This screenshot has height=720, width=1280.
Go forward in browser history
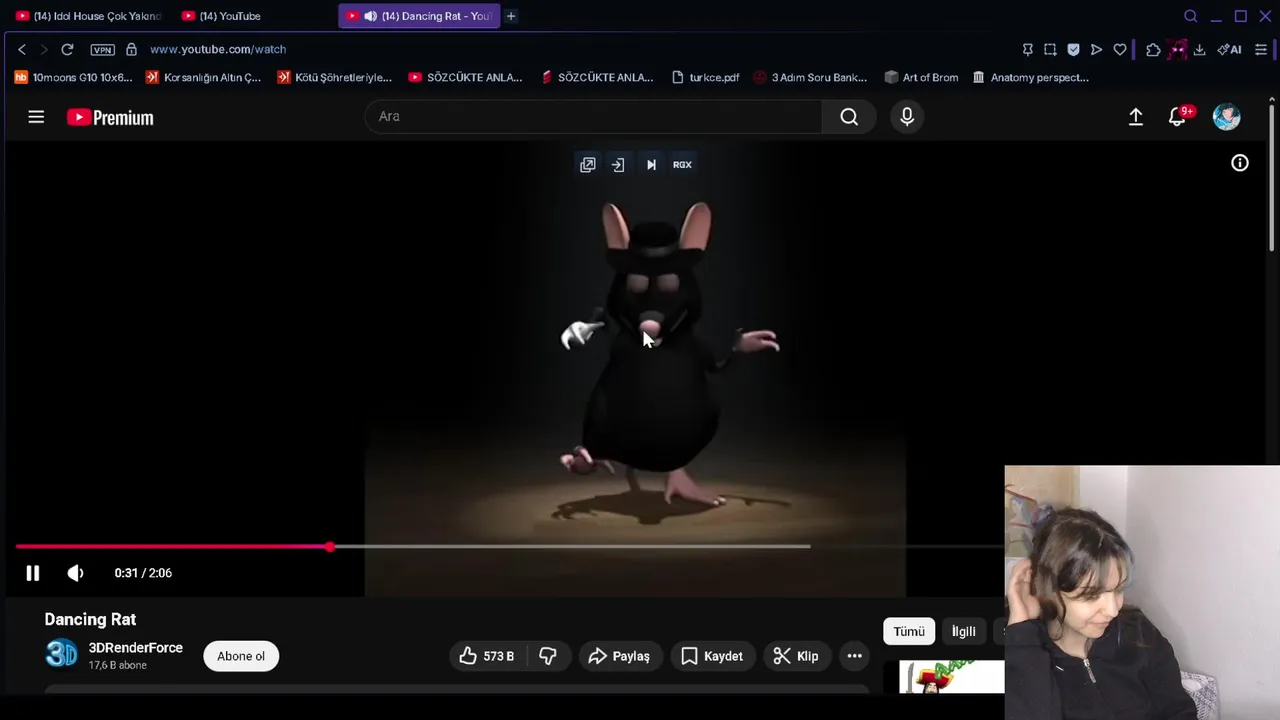coord(43,49)
